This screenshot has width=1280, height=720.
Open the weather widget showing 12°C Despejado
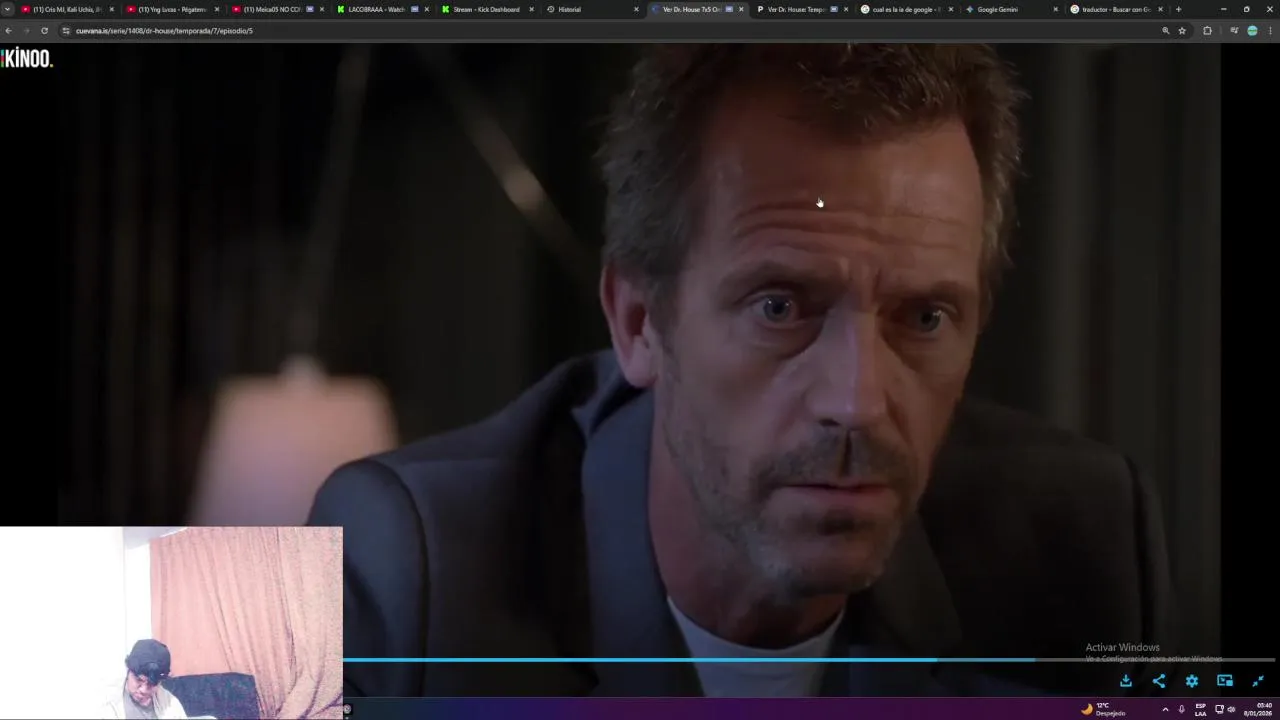pyautogui.click(x=1103, y=709)
